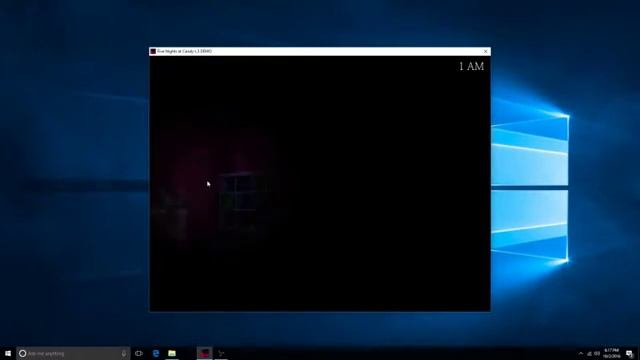Viewport: 640px width, 360px height.
Task: Open network status tray icon
Action: point(589,353)
